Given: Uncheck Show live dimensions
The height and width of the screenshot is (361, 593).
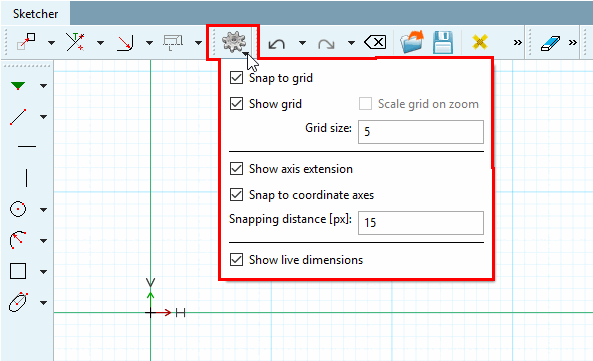Looking at the screenshot, I should tap(236, 260).
